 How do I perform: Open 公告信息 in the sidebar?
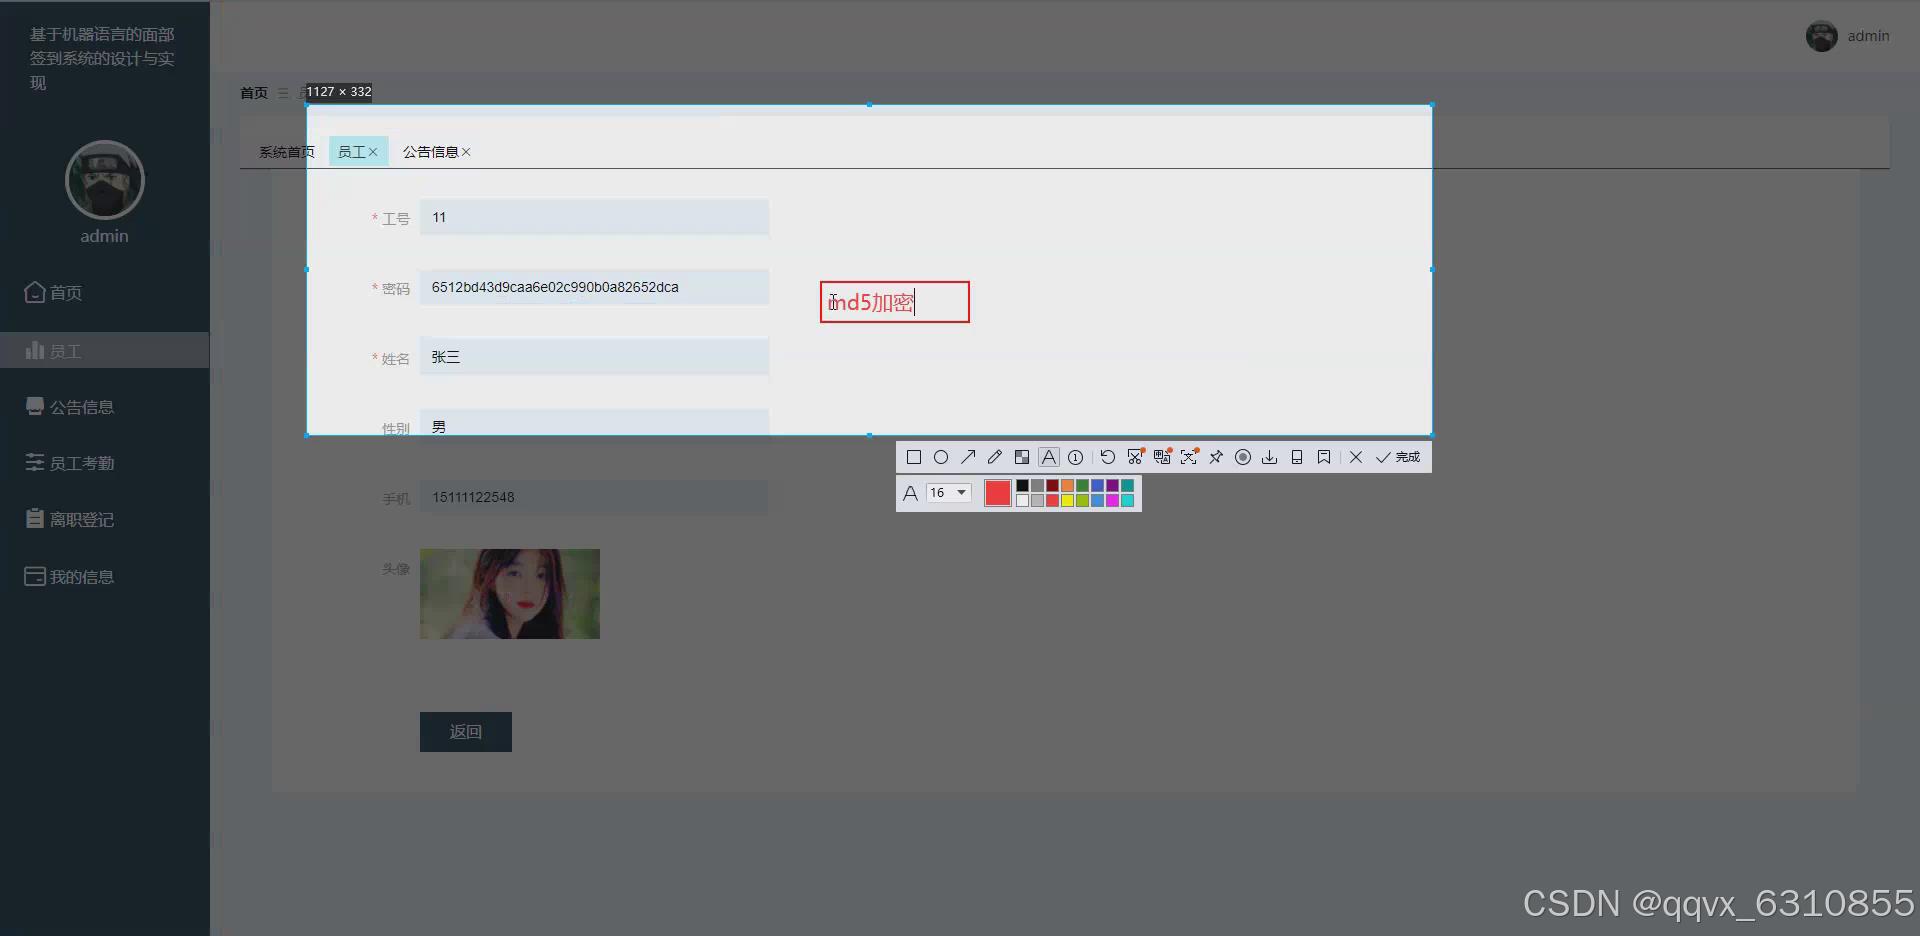[105, 407]
